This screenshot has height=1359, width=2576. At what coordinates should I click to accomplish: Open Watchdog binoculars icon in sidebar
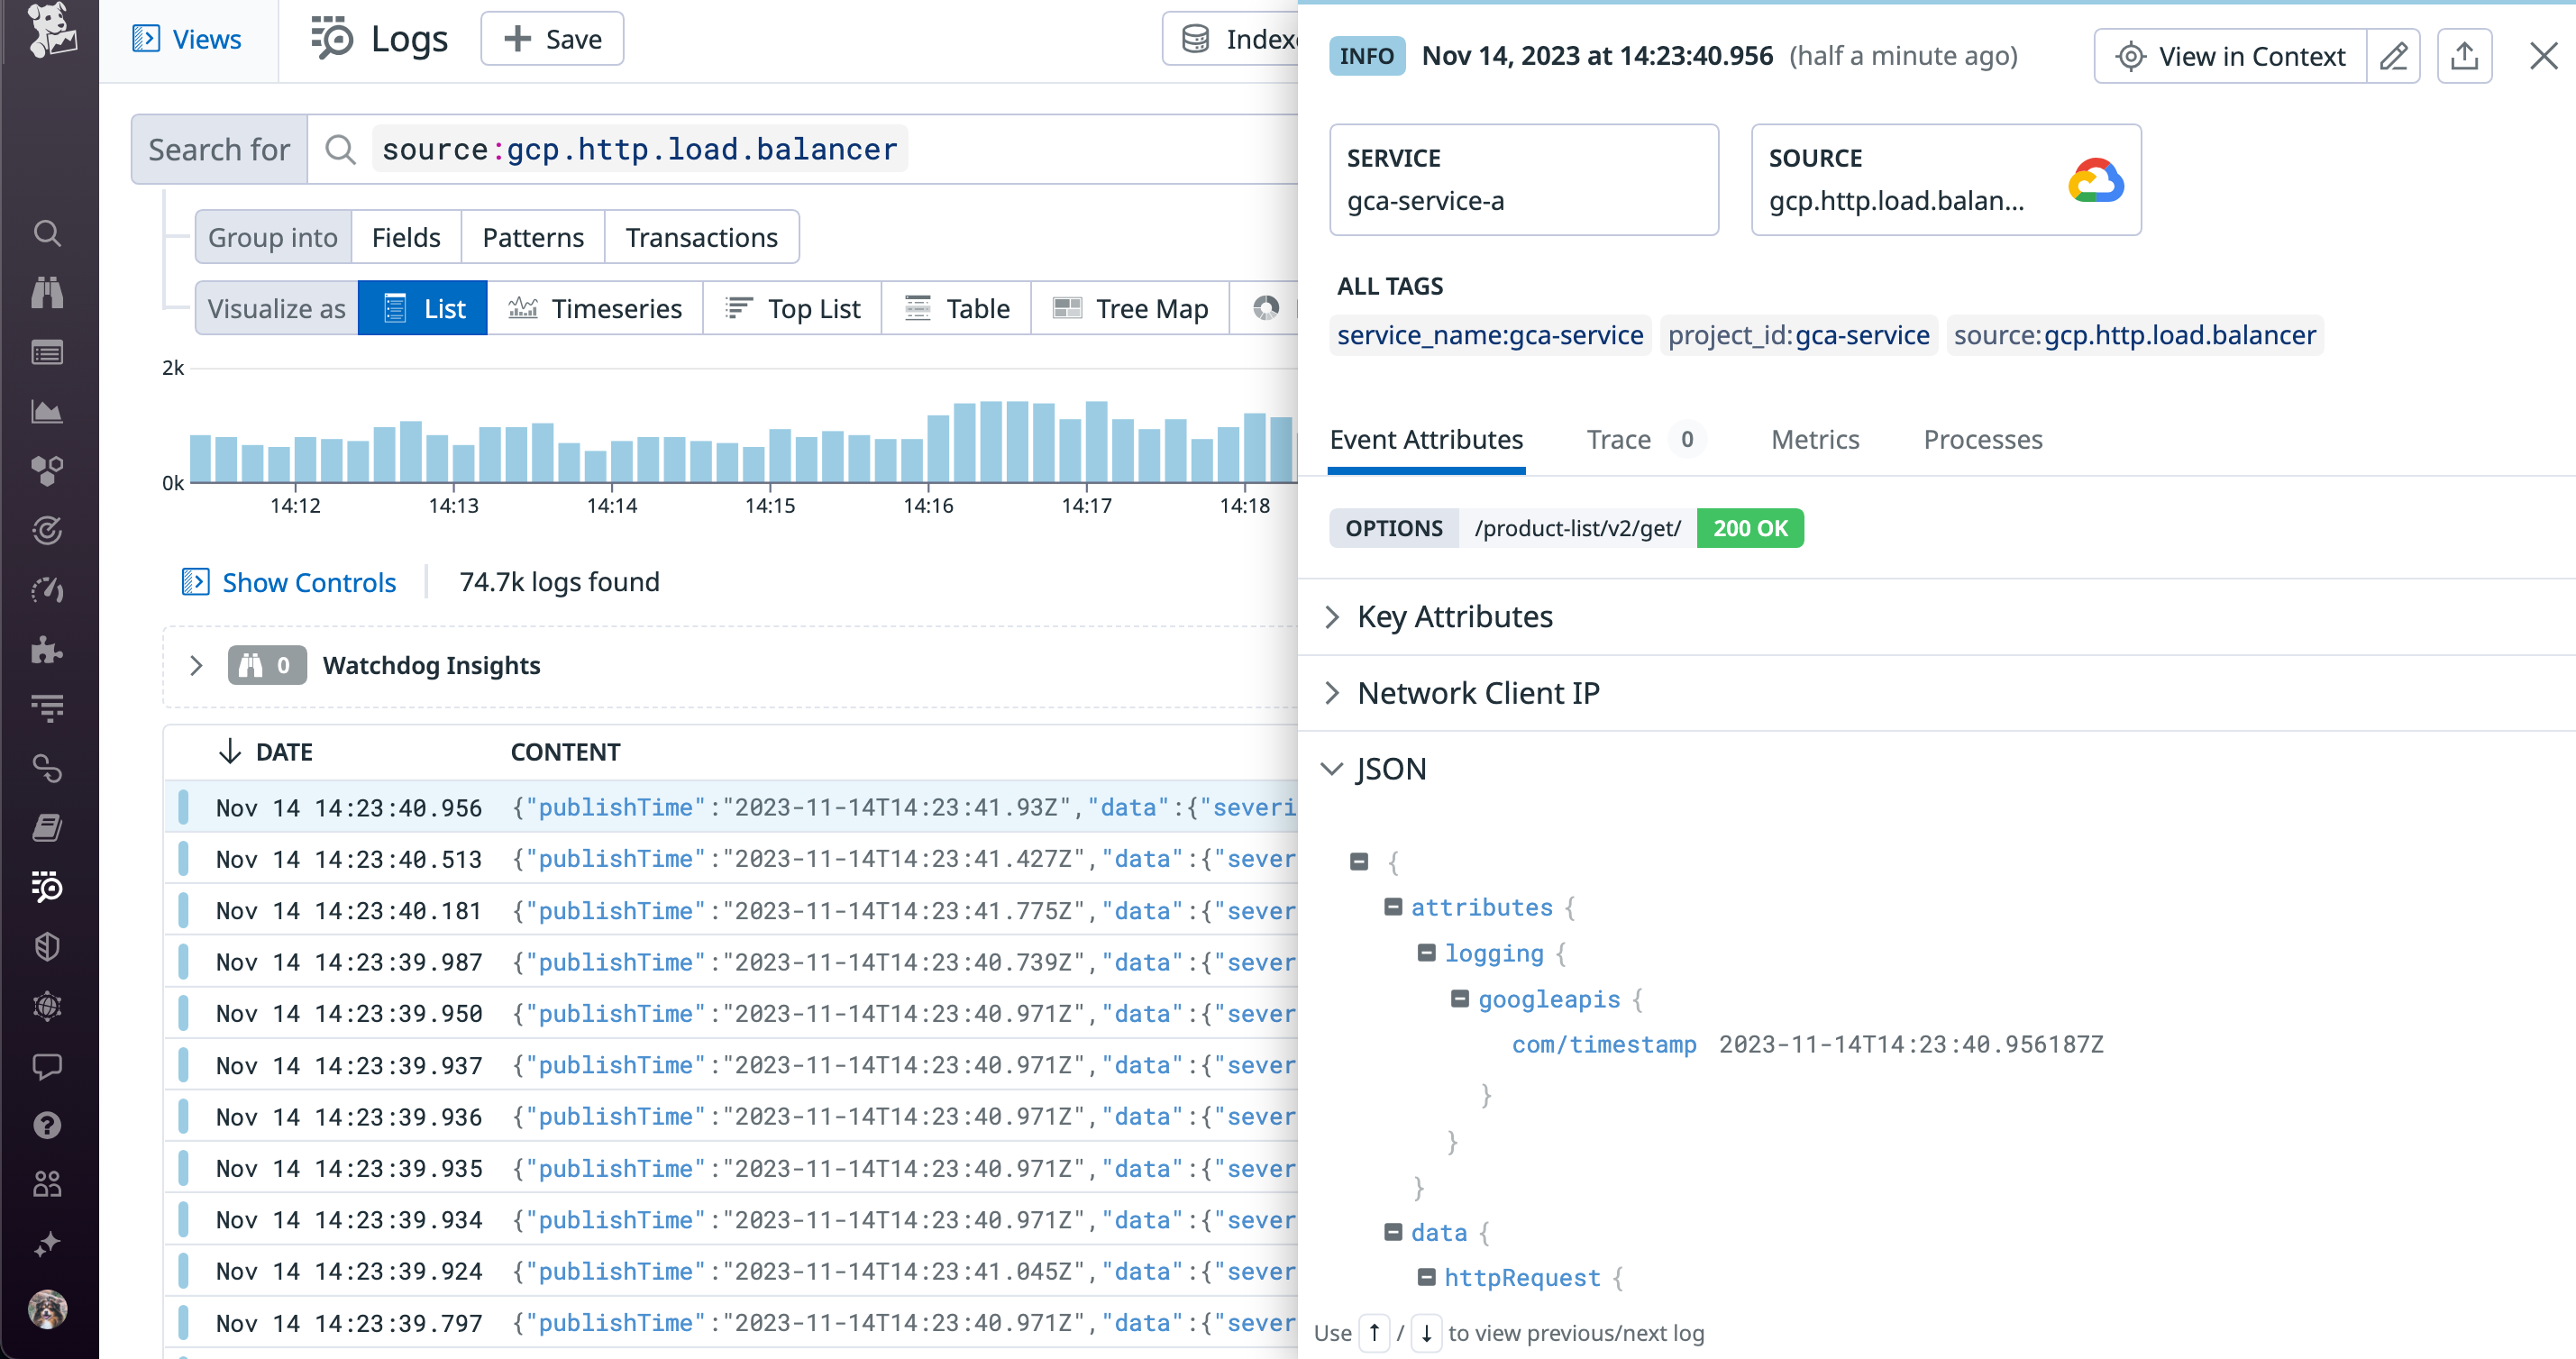[x=47, y=293]
